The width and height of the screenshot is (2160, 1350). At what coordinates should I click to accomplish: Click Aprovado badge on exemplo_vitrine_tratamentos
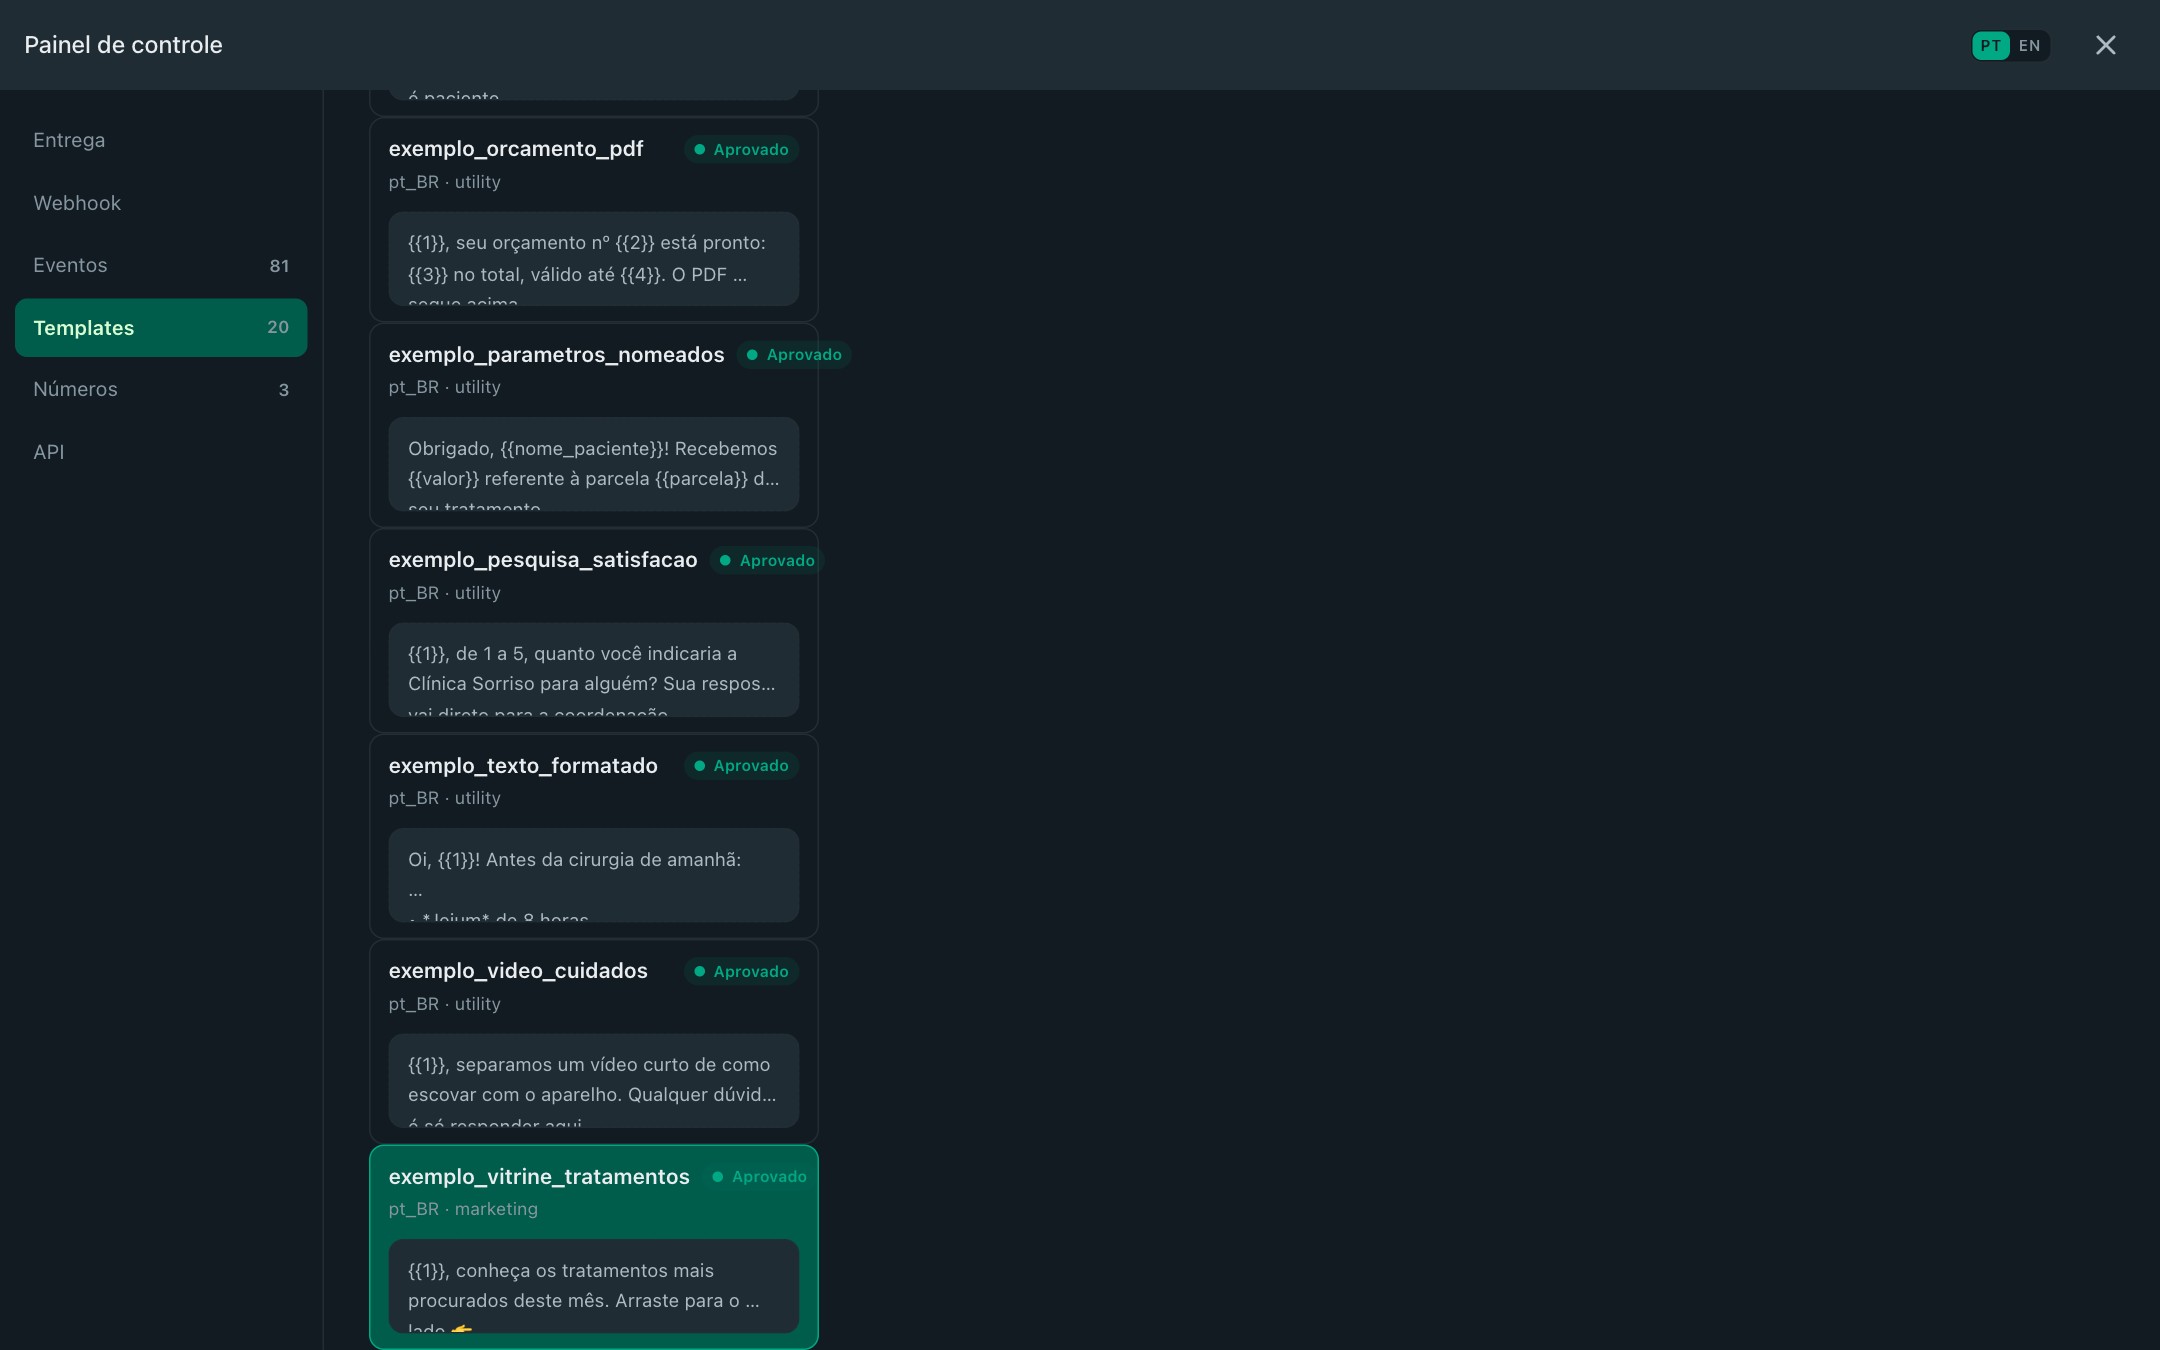[x=760, y=1177]
